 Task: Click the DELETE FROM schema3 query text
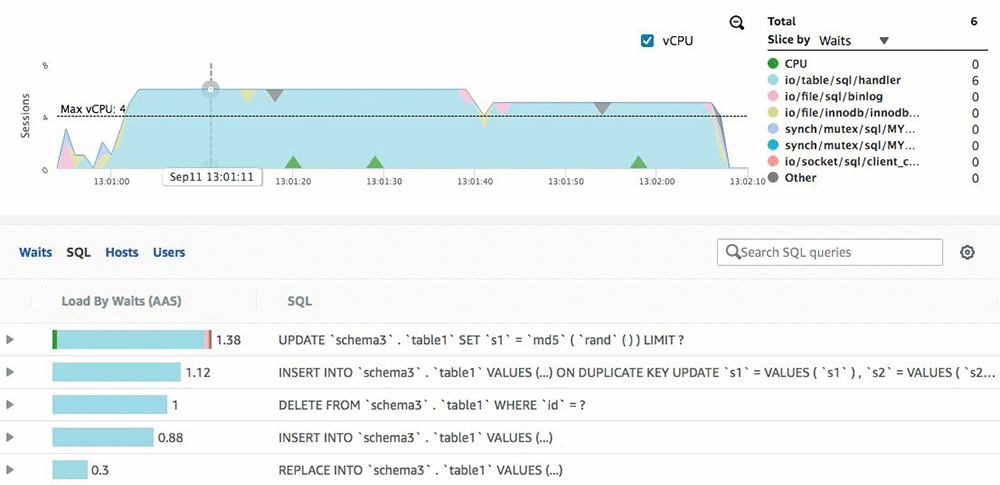[432, 405]
